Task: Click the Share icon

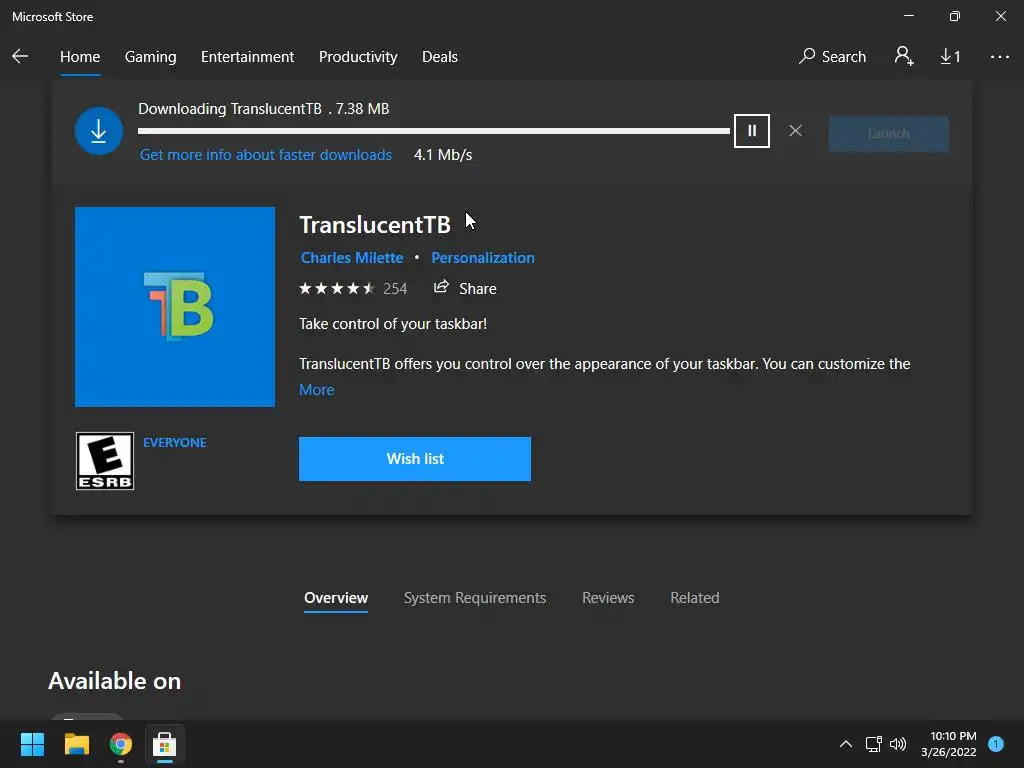Action: click(x=441, y=287)
